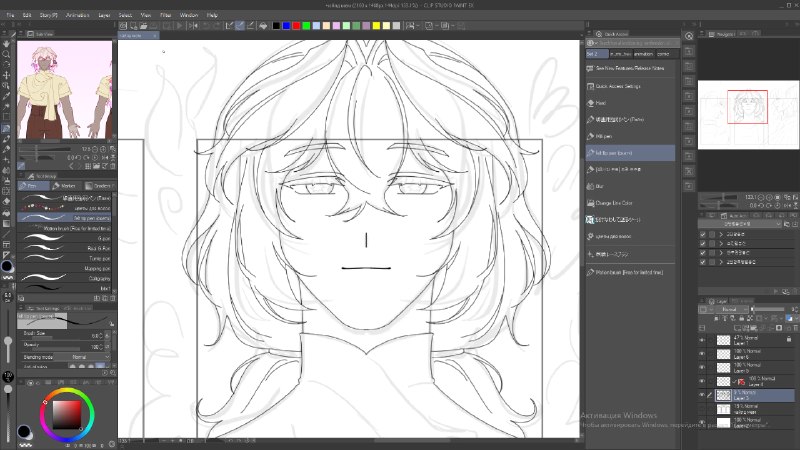This screenshot has height=450, width=800.
Task: Expand the first auto action entry arrow
Action: [x=721, y=234]
